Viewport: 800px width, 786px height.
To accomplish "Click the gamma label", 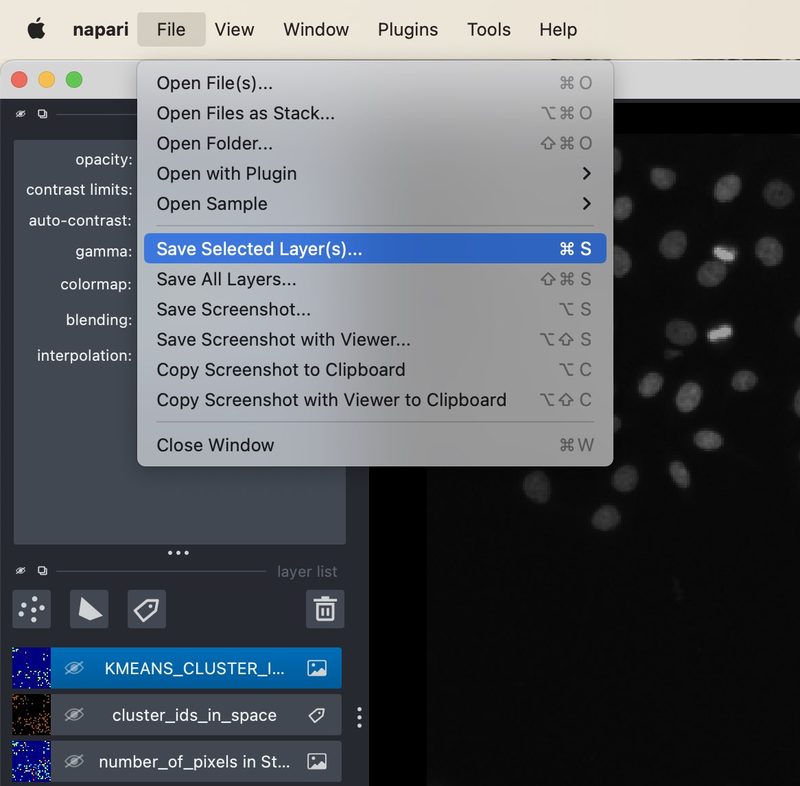I will 104,251.
